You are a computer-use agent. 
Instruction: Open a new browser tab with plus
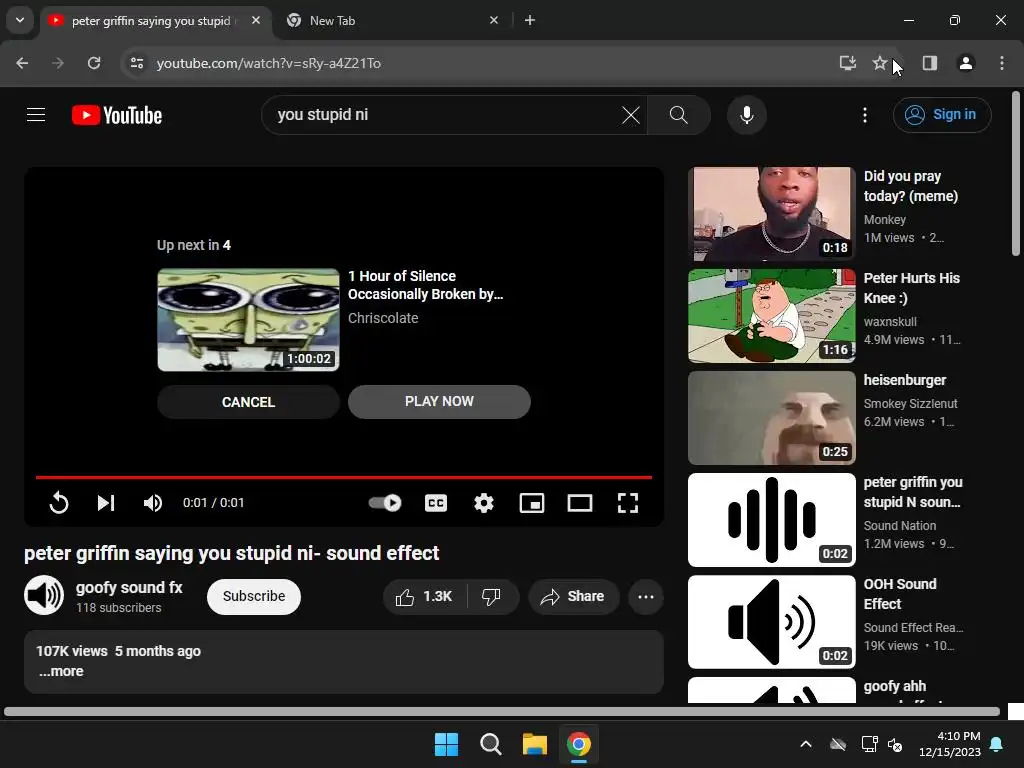coord(530,20)
